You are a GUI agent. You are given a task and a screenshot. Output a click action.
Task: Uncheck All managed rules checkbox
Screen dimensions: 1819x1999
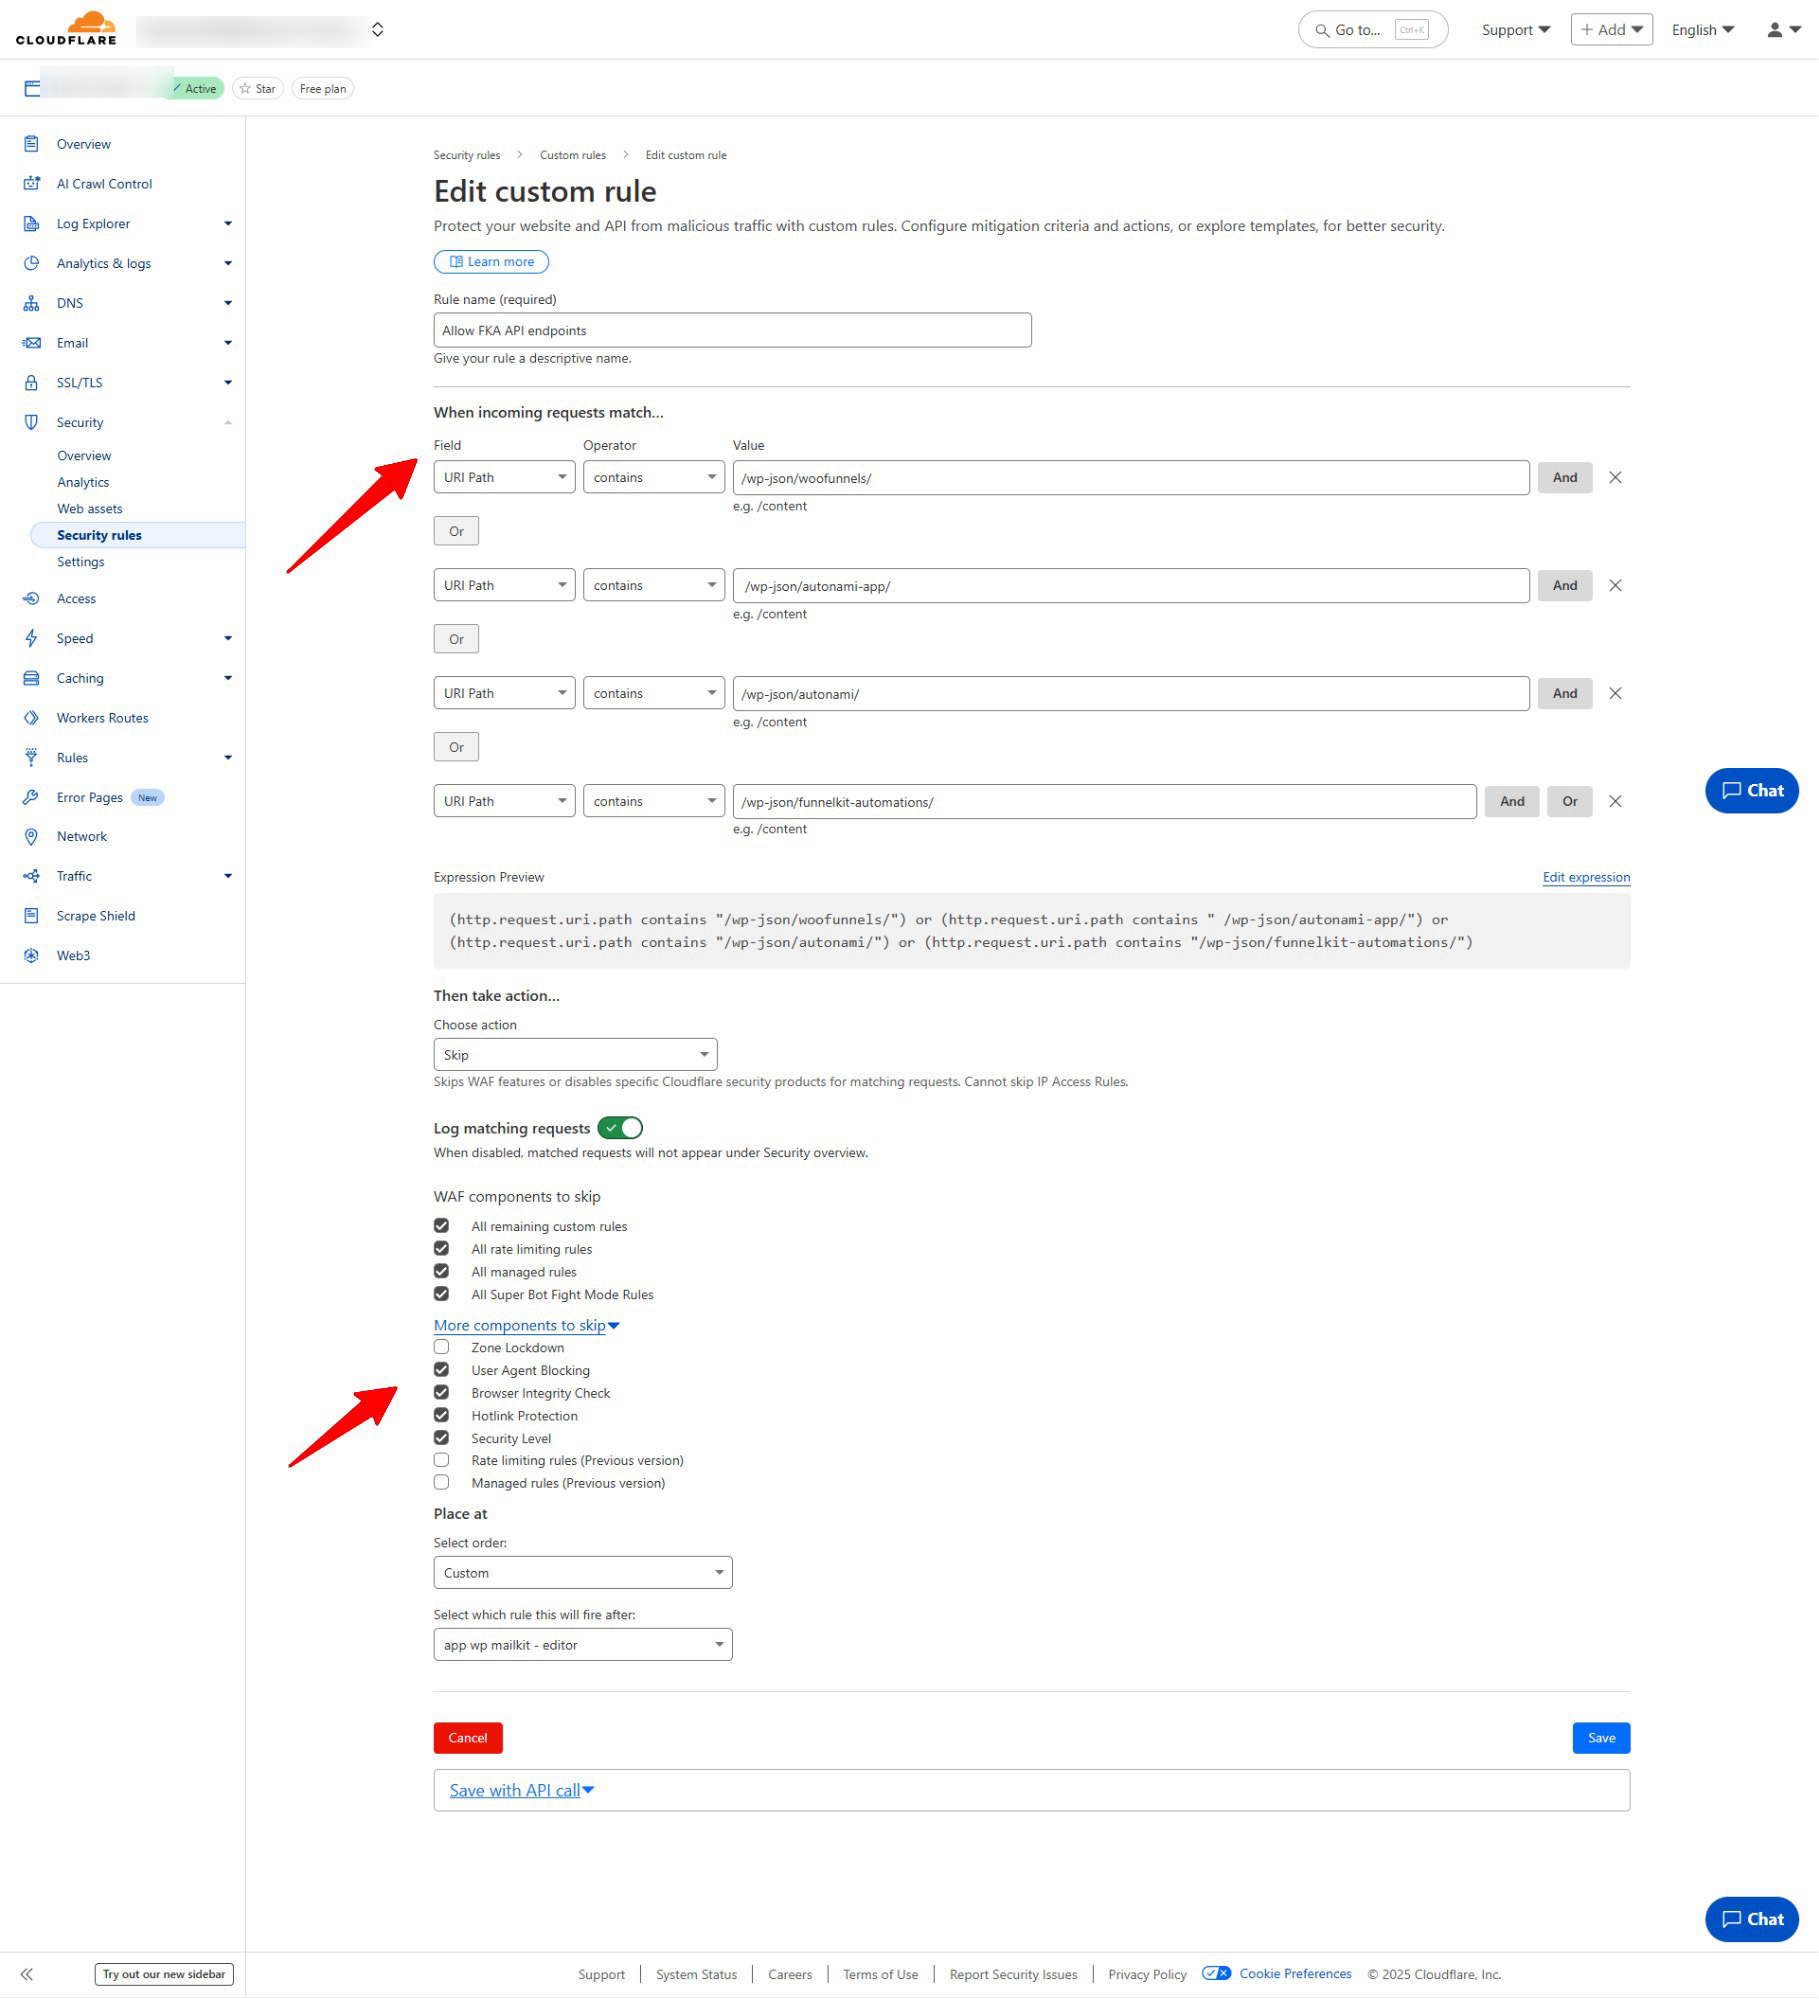pyautogui.click(x=441, y=1271)
